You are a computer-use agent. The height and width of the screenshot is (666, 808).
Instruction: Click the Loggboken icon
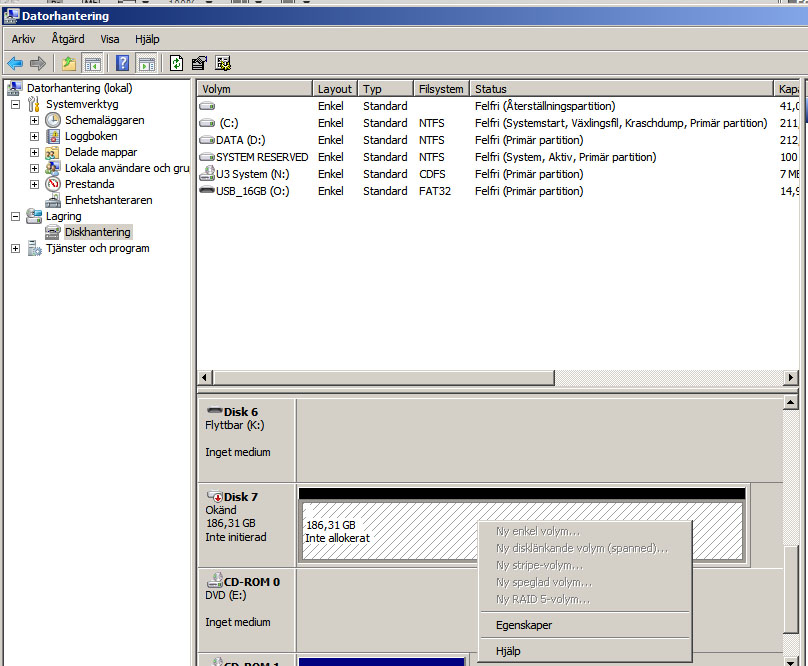tap(53, 136)
